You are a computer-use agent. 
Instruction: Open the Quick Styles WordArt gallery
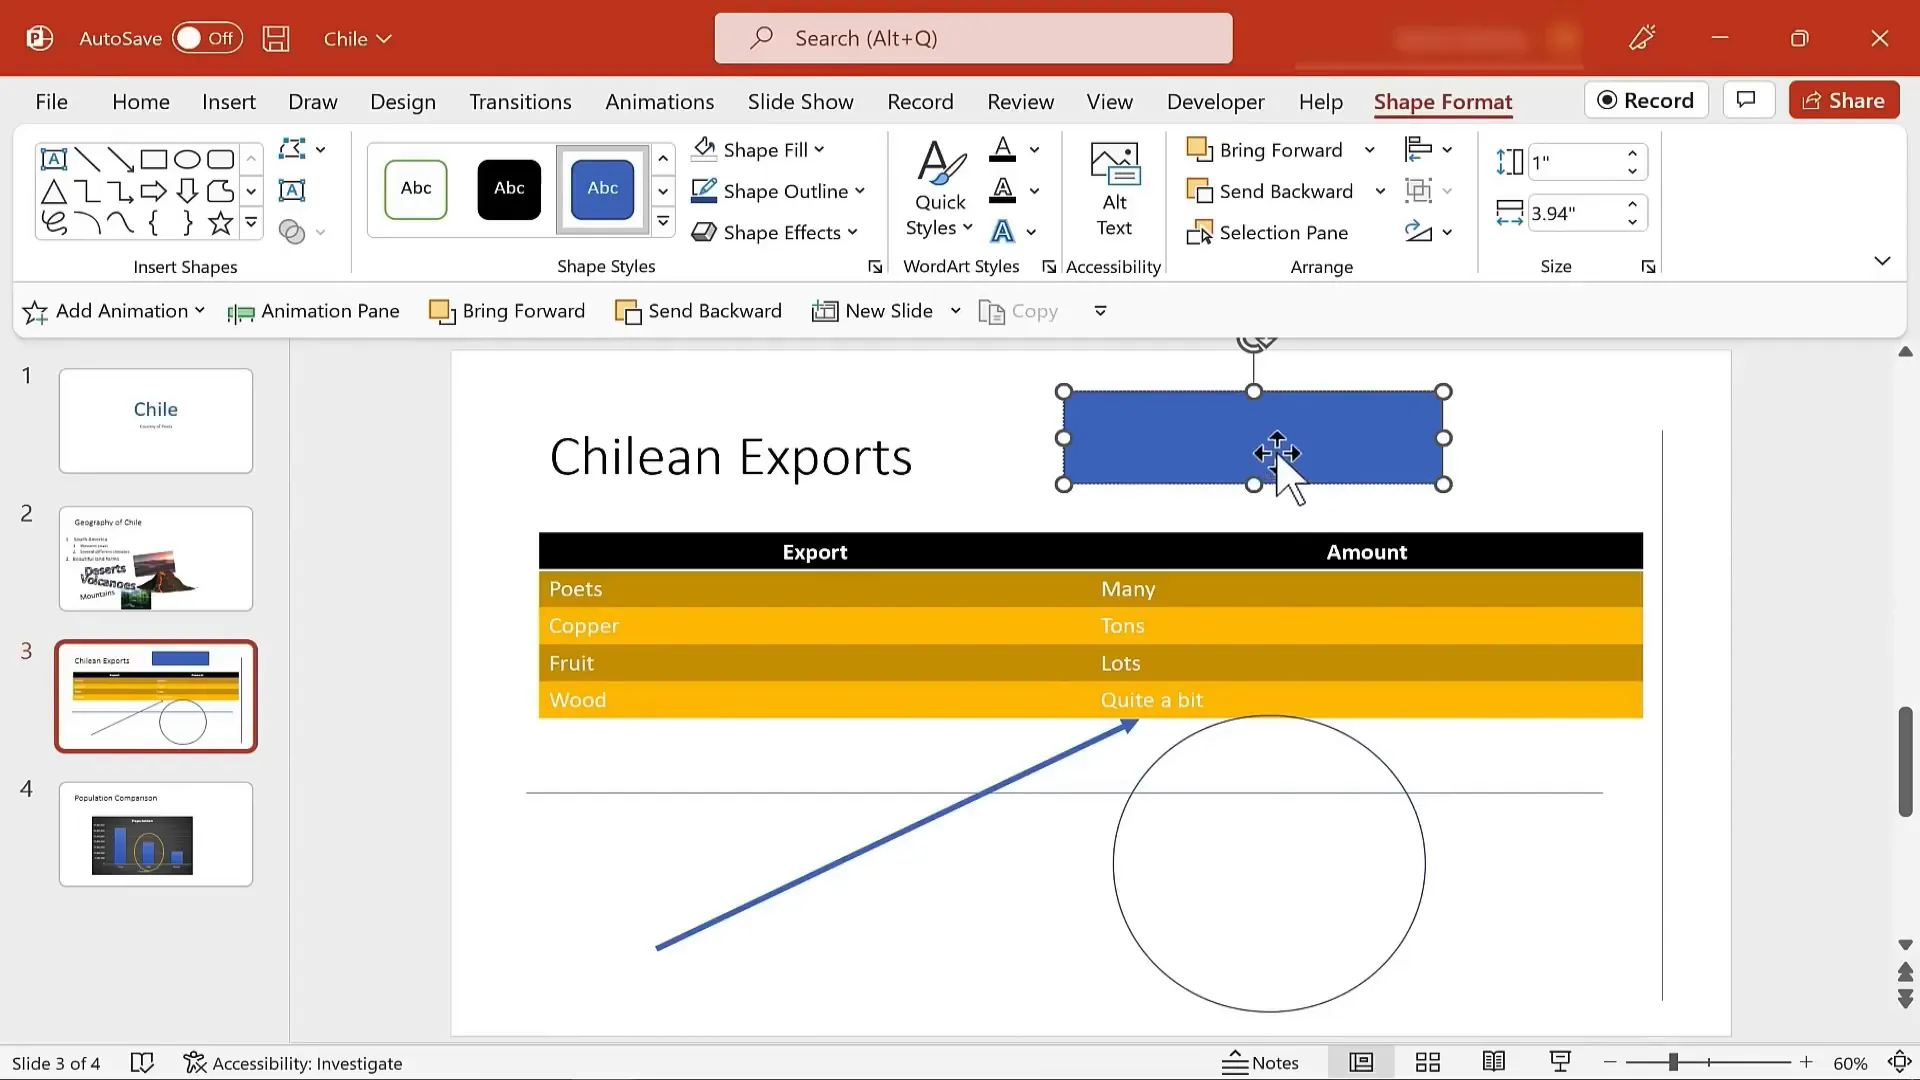[940, 189]
